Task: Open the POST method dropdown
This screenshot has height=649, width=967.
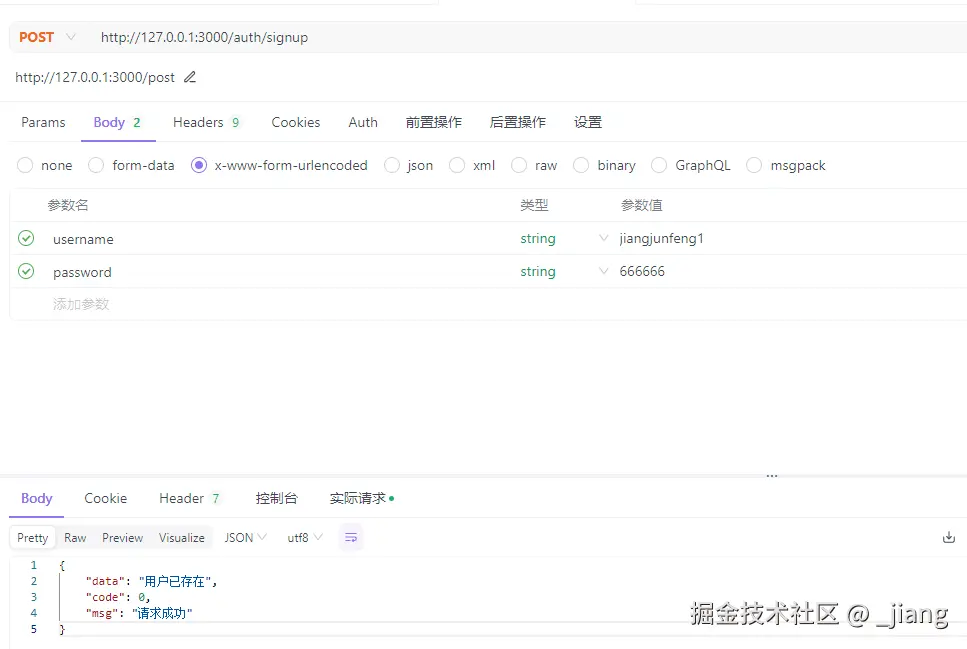Action: point(47,37)
